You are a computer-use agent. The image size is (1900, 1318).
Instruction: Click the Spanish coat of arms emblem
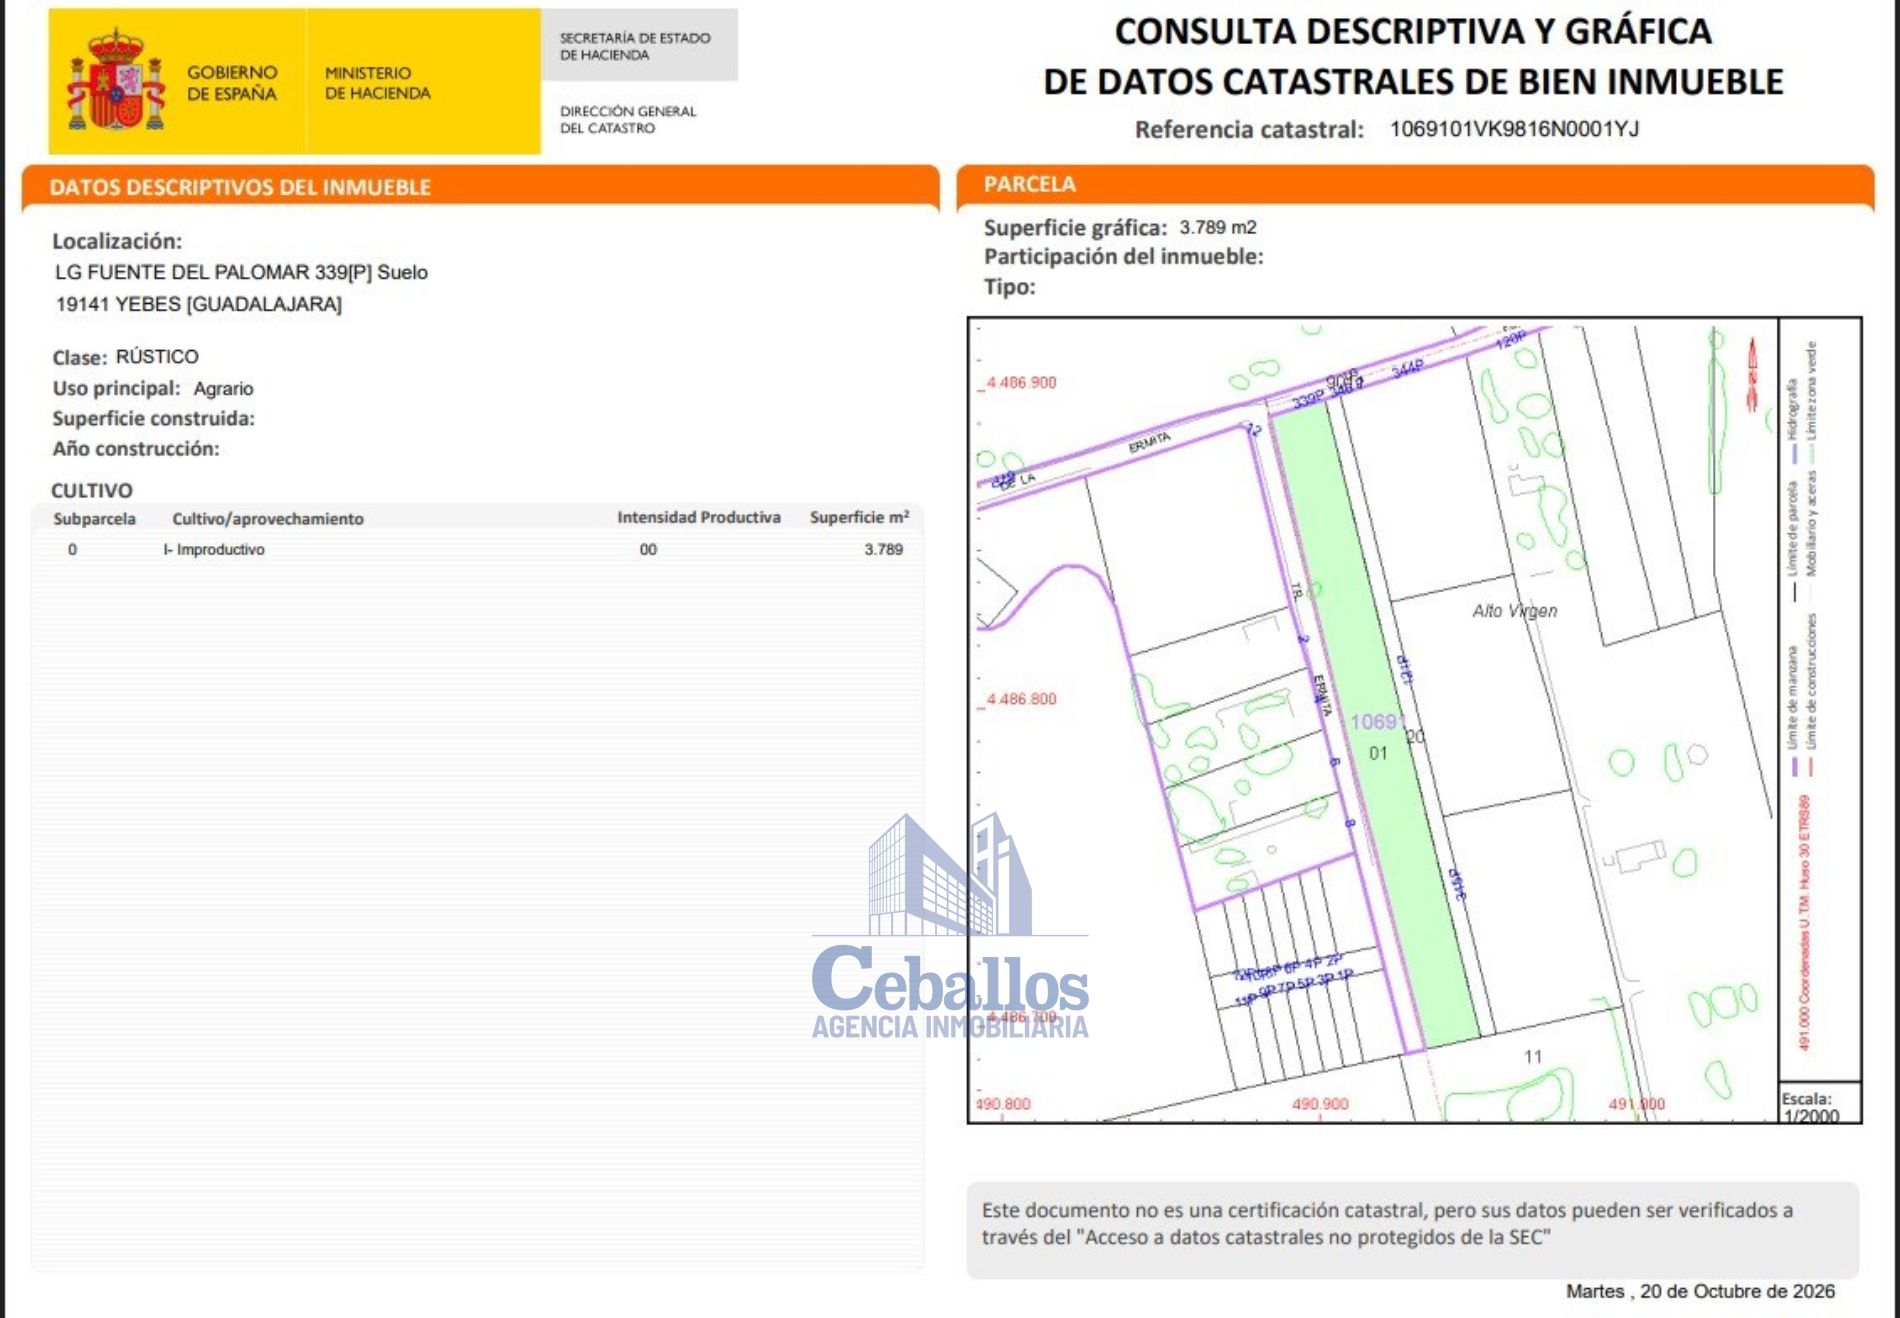click(116, 80)
